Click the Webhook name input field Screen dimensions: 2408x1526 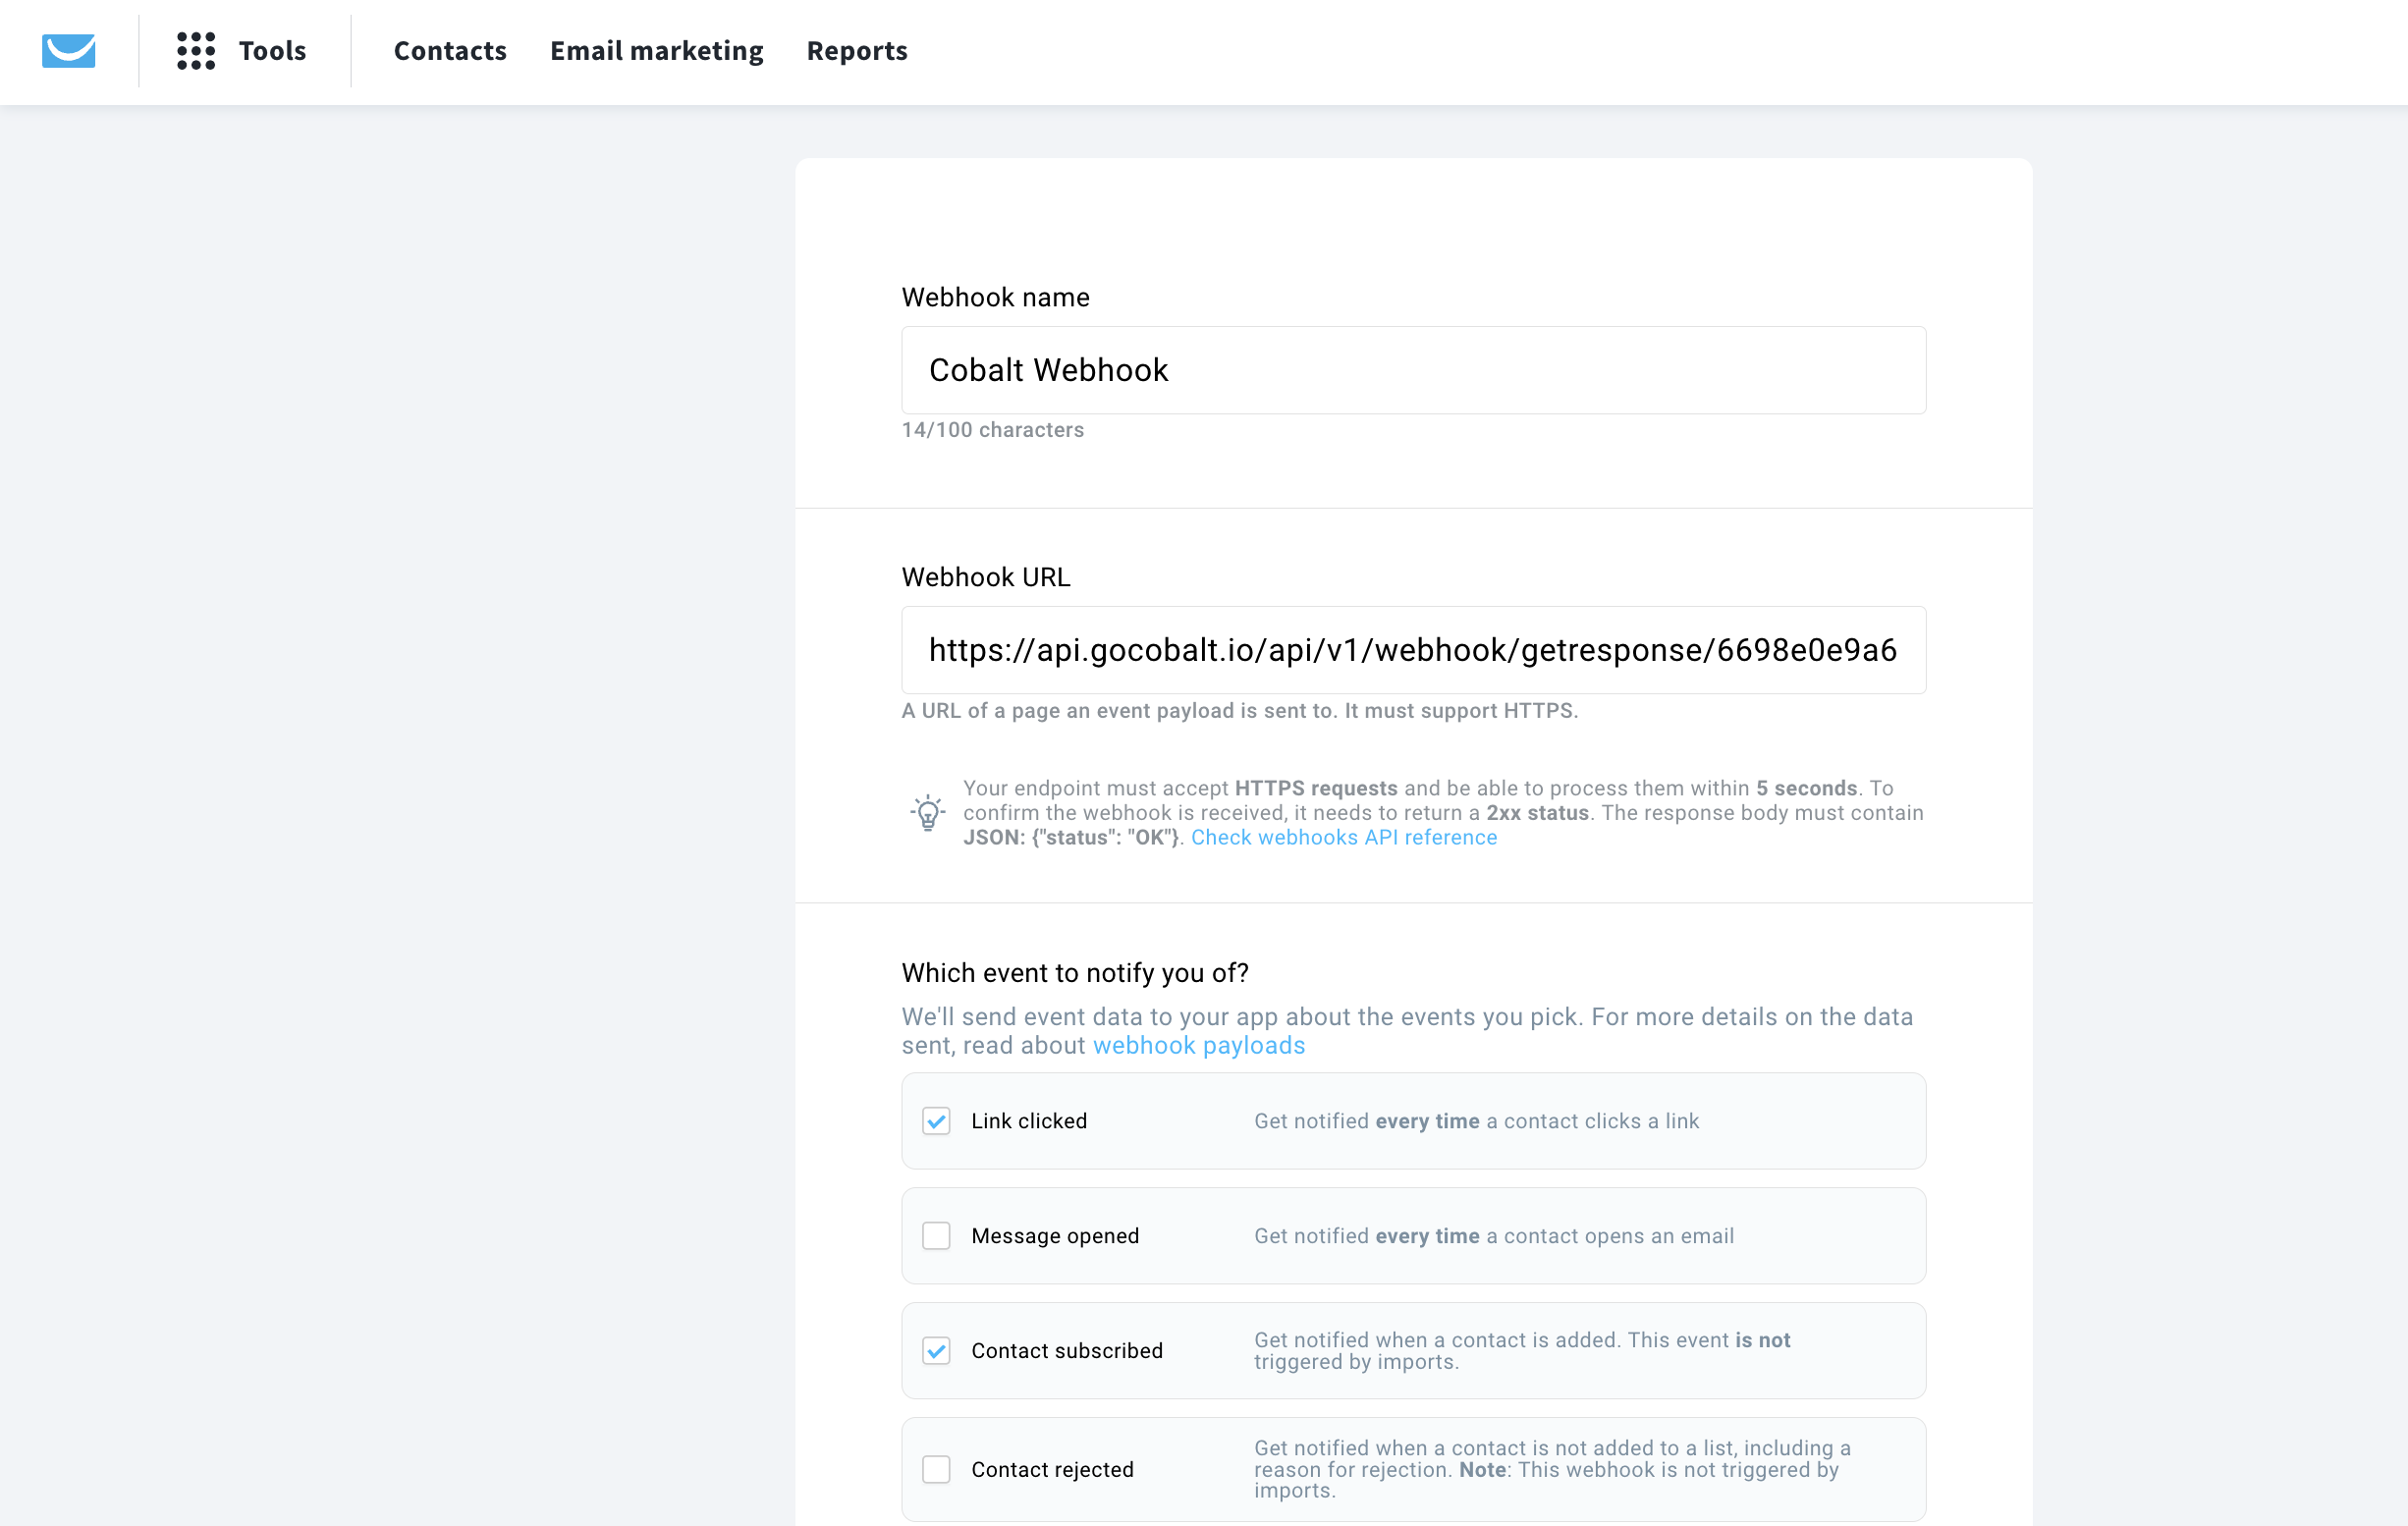pyautogui.click(x=1412, y=370)
